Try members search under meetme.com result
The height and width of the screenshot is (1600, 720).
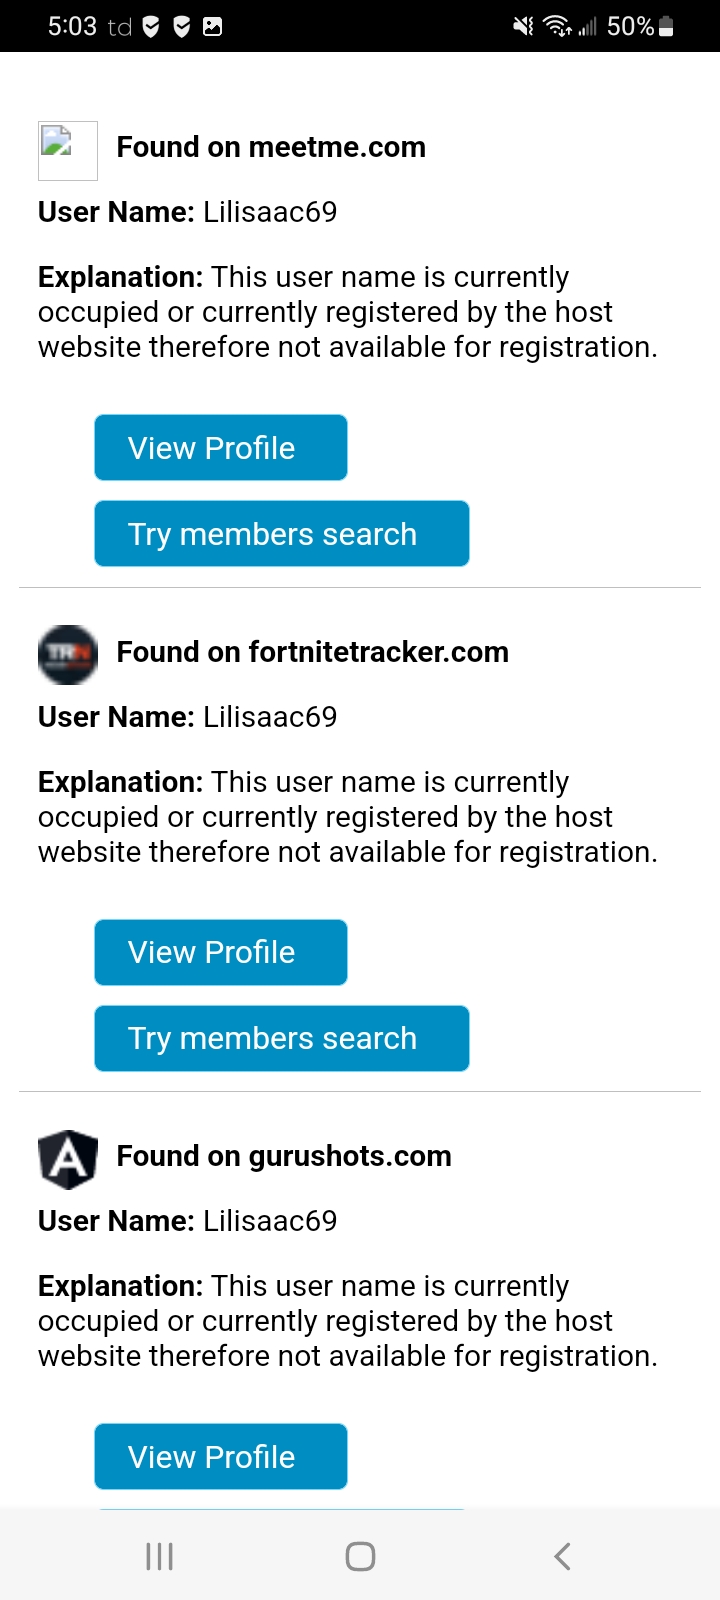point(281,534)
